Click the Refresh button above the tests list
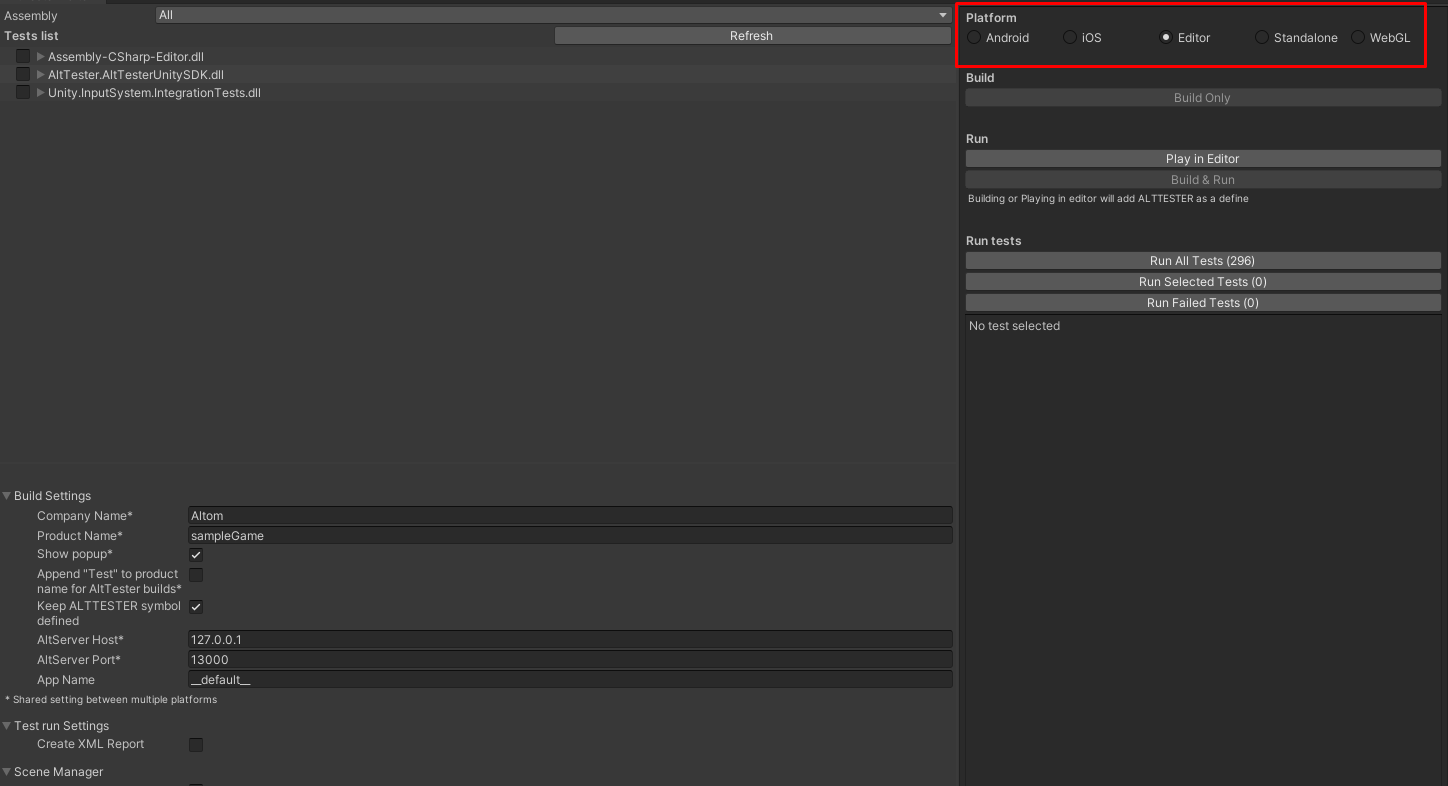The height and width of the screenshot is (786, 1448). (x=750, y=35)
